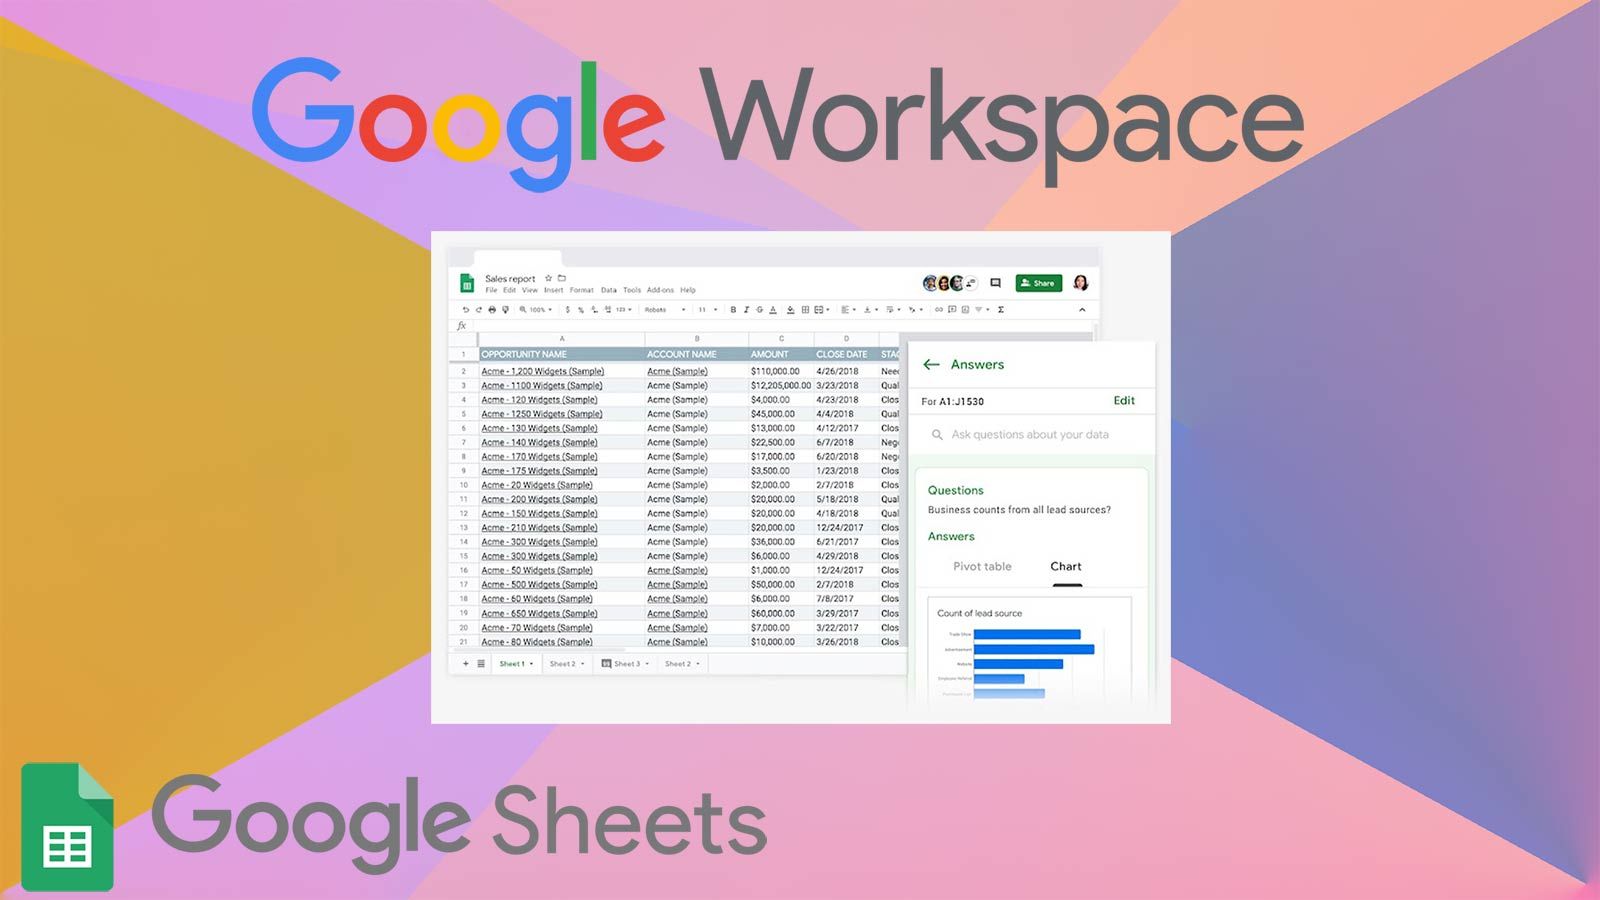
Task: Click the undo icon in the toolbar
Action: [x=465, y=310]
